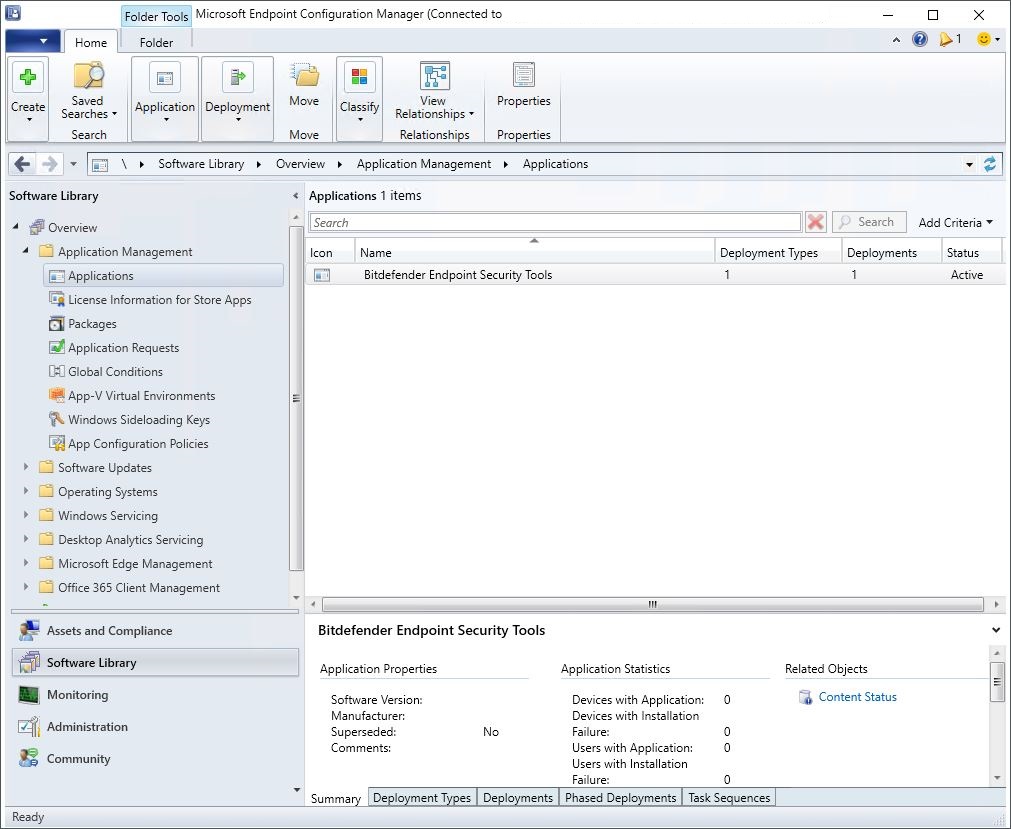Screen dimensions: 1011x829
Task: Click the Search button
Action: point(869,221)
